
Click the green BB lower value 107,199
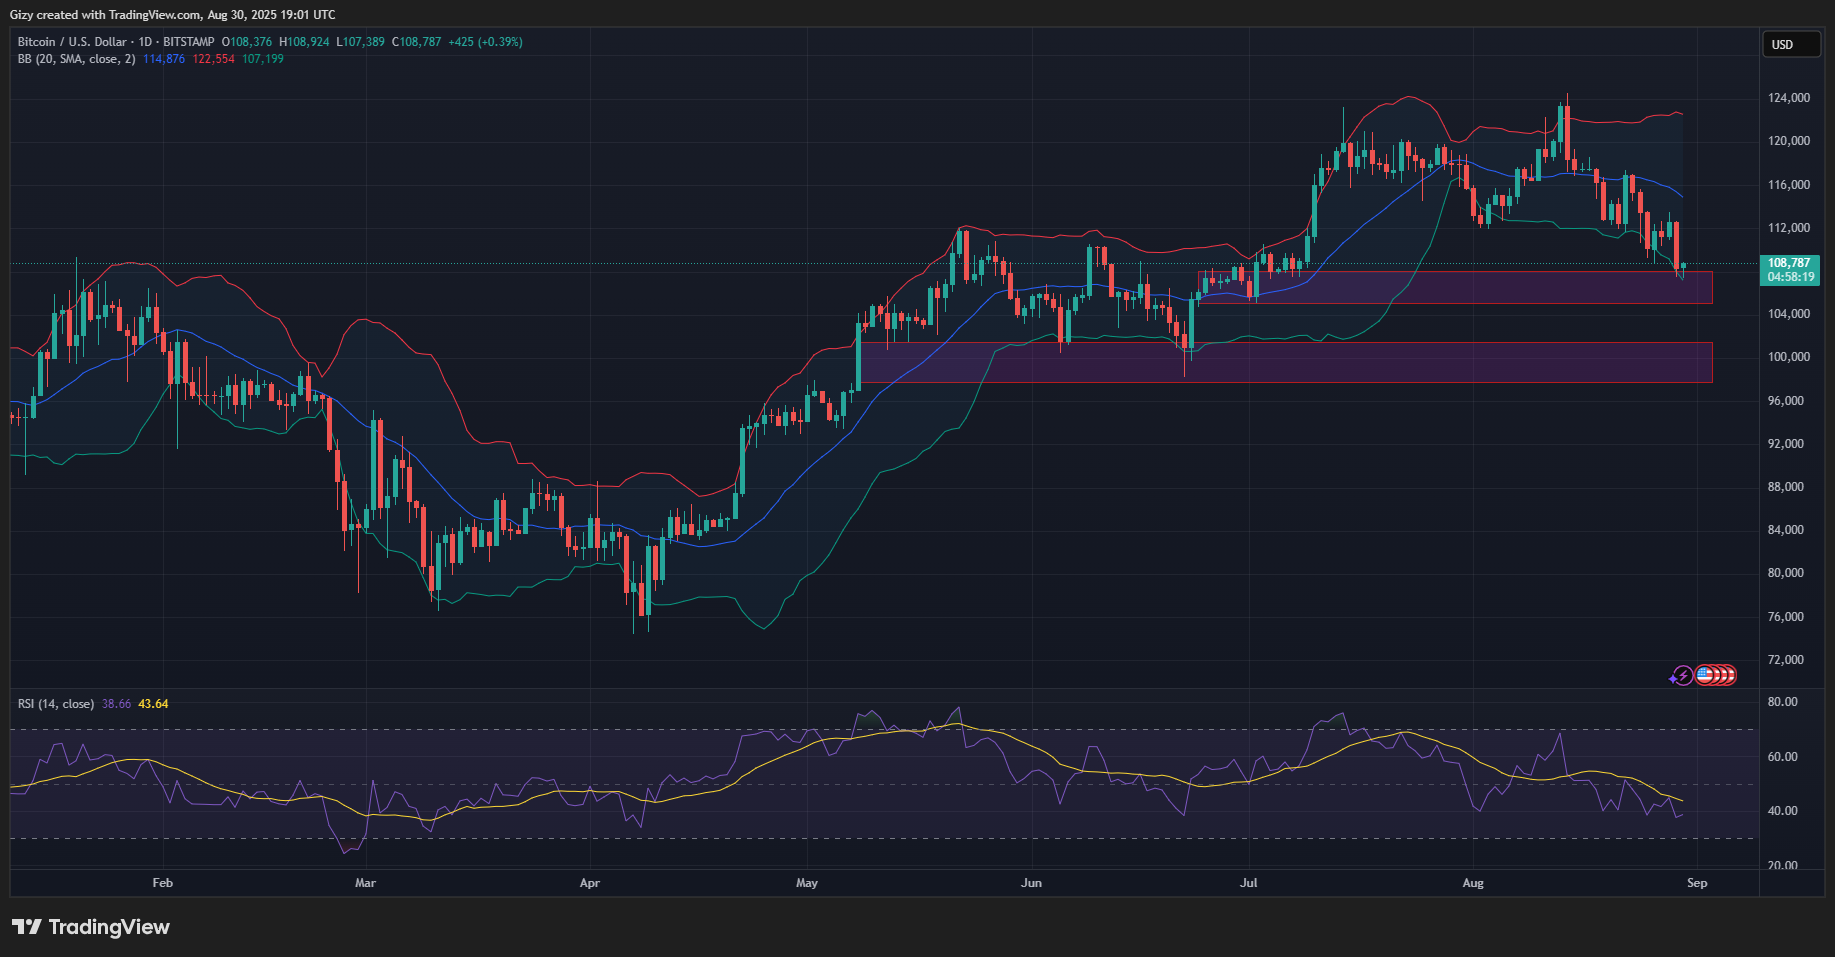coord(263,59)
